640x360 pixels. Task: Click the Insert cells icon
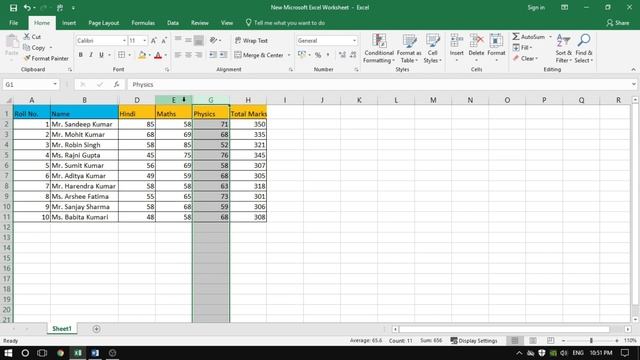point(456,41)
